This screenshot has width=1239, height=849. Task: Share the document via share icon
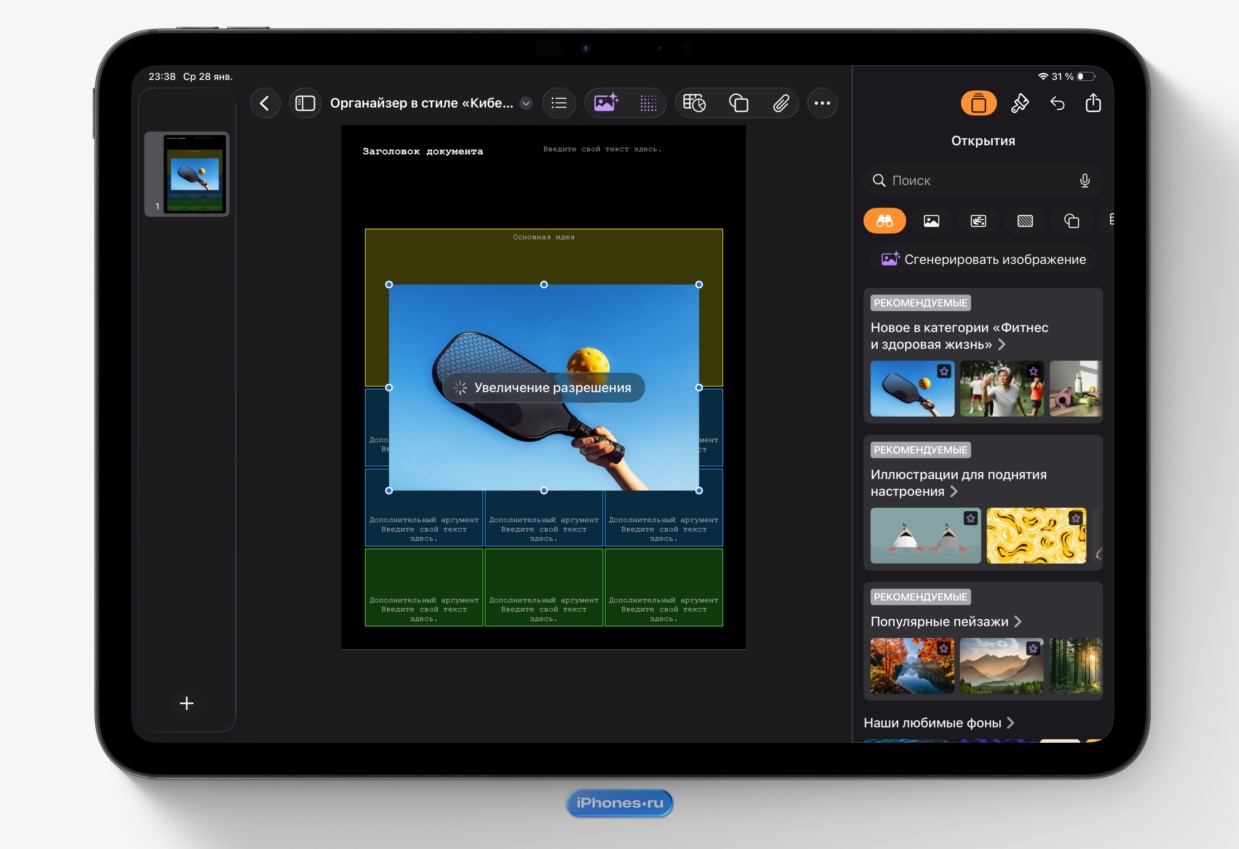(1093, 103)
